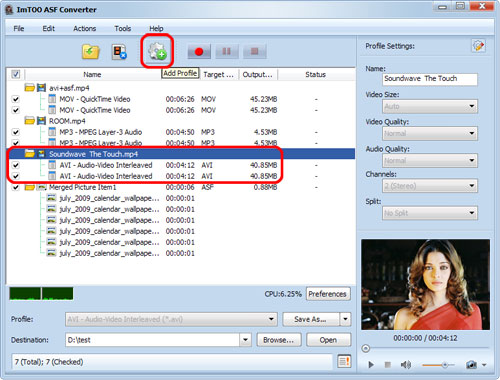Open the Actions menu
This screenshot has width=500, height=380.
coord(84,28)
